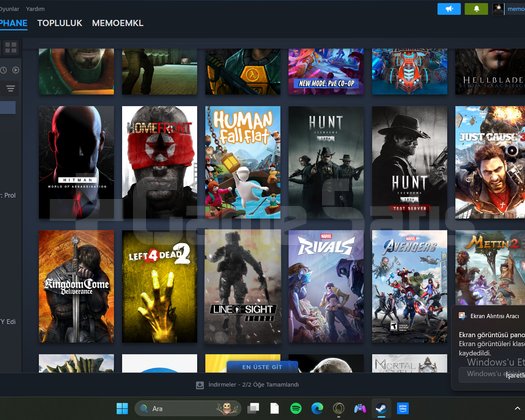525x420 pixels.
Task: Click the play-ready filter icon in sidebar
Action: [15, 70]
